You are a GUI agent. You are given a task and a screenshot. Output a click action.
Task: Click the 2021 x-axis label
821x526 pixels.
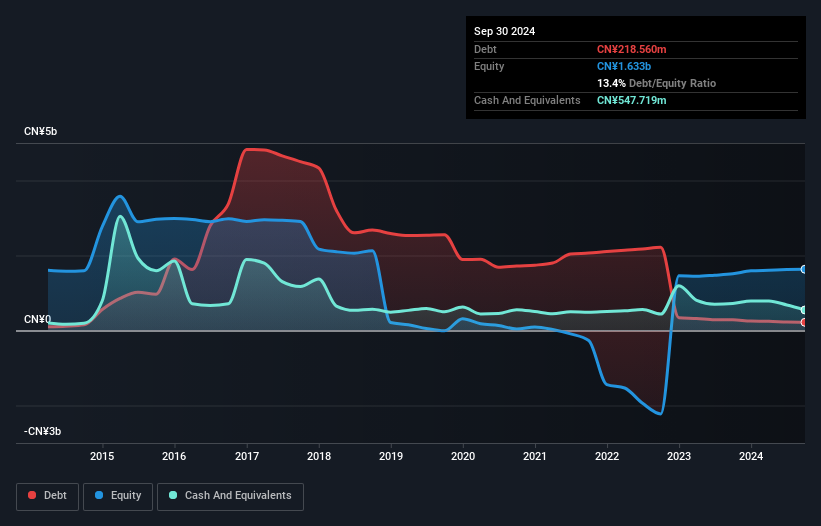(x=535, y=456)
